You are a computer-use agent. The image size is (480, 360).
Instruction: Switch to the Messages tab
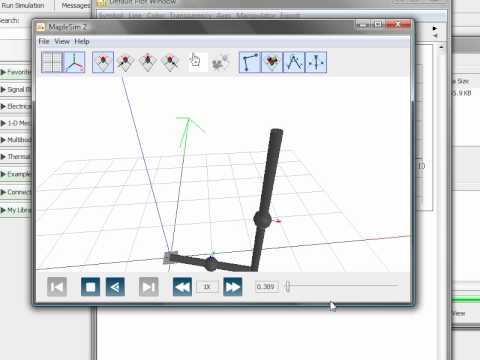click(x=75, y=6)
